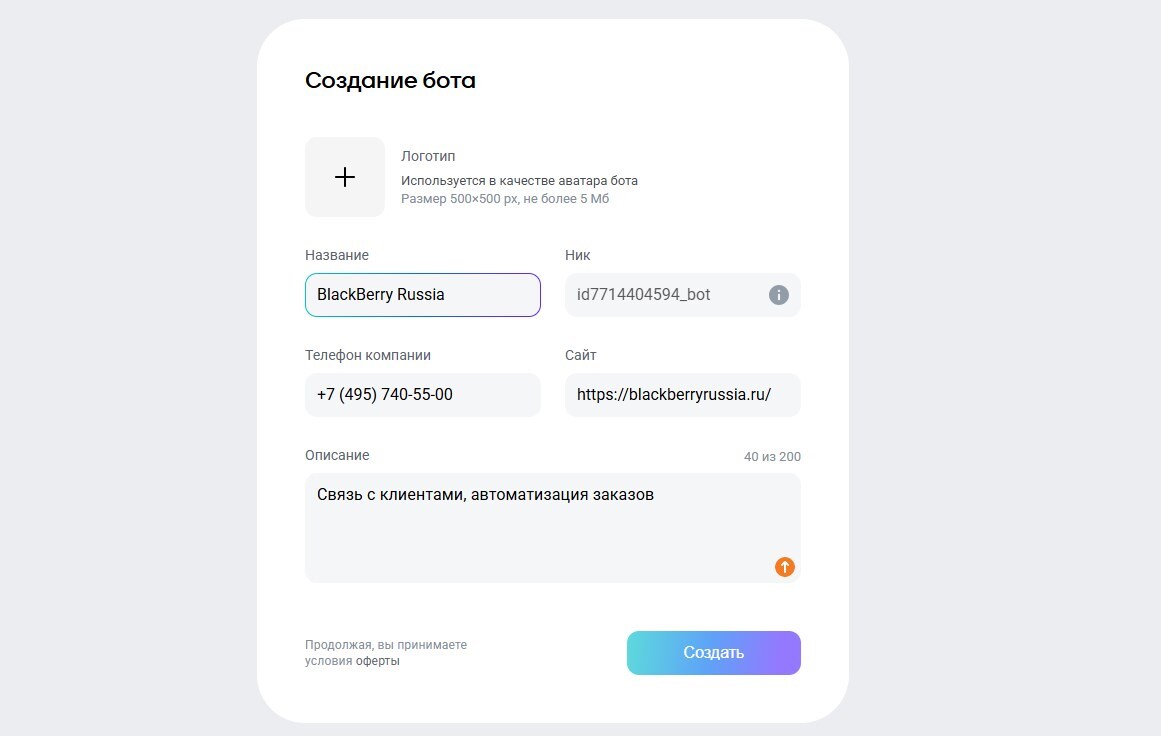Click the 40 из 200 character counter
1161x736 pixels.
[772, 457]
